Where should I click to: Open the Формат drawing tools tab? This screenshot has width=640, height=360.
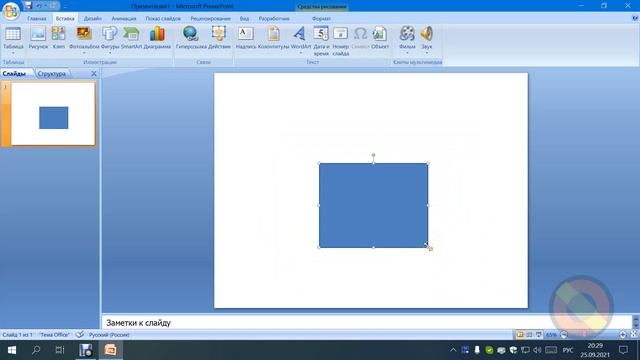[x=321, y=18]
